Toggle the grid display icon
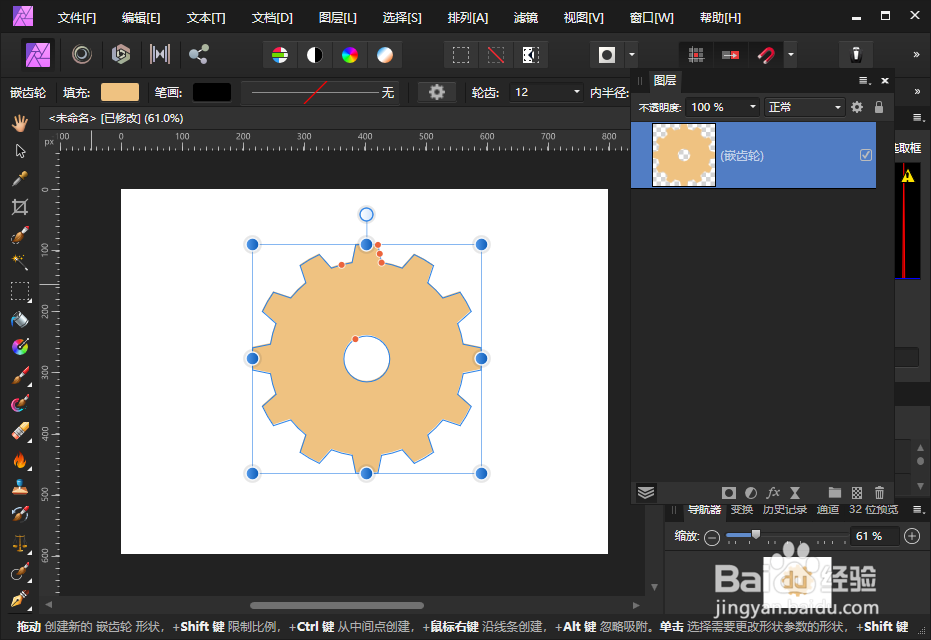 pos(697,54)
